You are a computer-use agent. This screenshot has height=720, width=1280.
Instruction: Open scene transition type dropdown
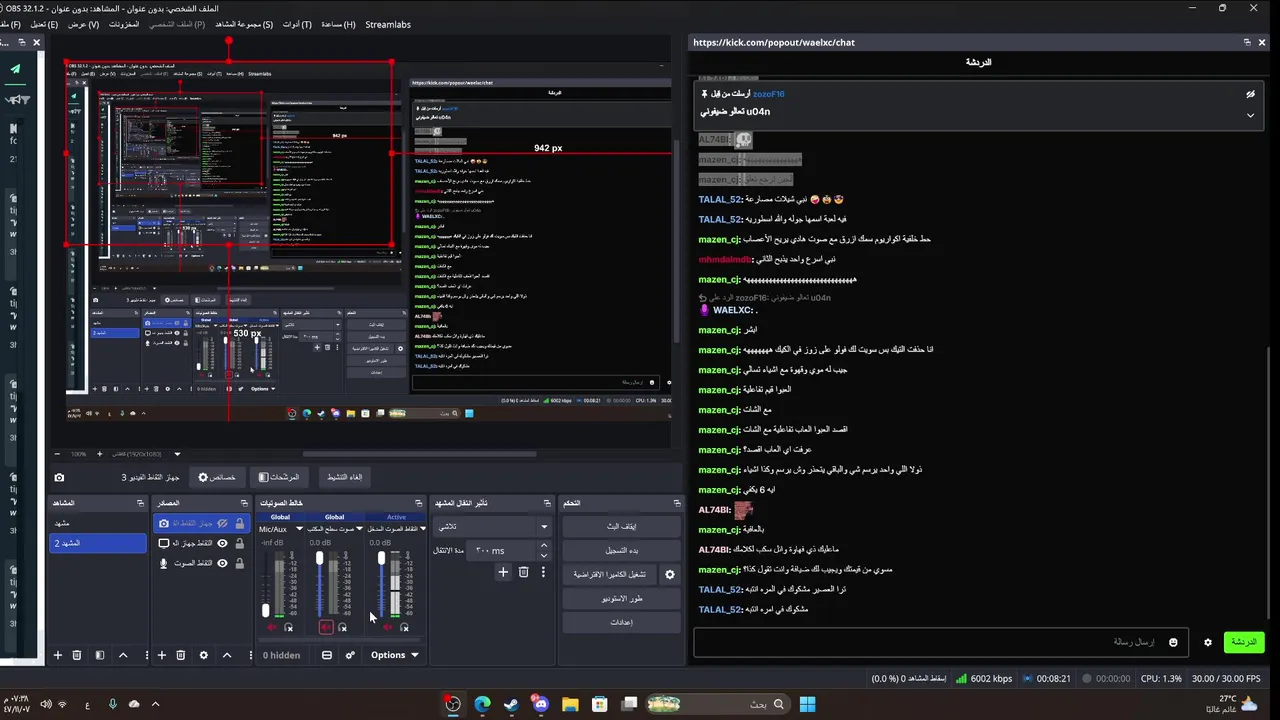coord(494,526)
